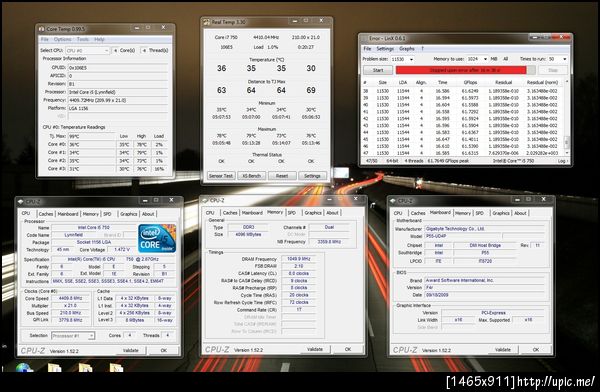Click the Start button in LinX

click(378, 70)
